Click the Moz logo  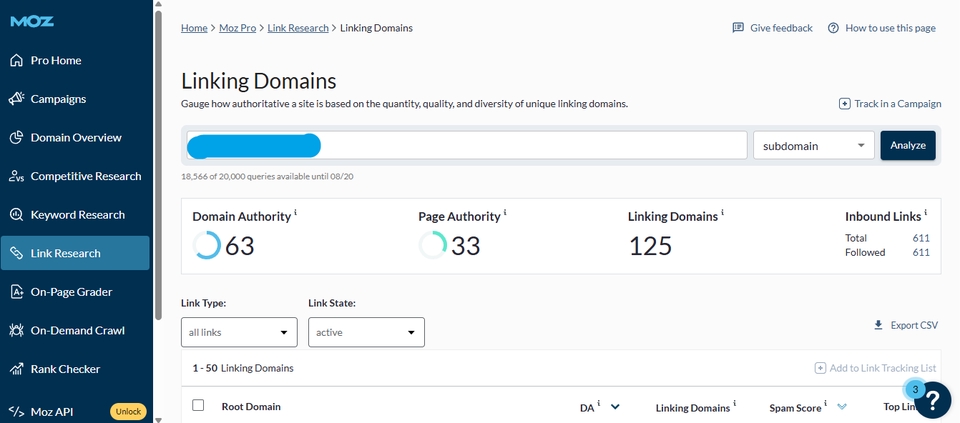[32, 21]
